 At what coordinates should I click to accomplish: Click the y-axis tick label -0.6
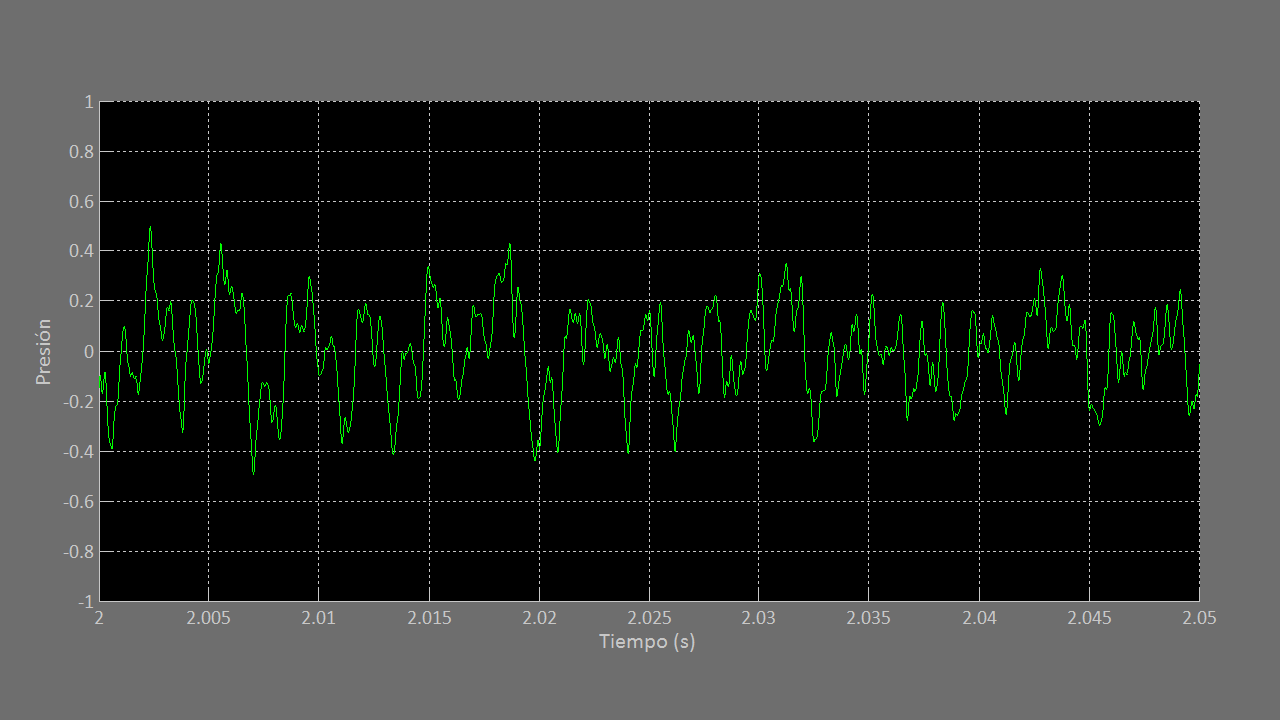[x=79, y=502]
